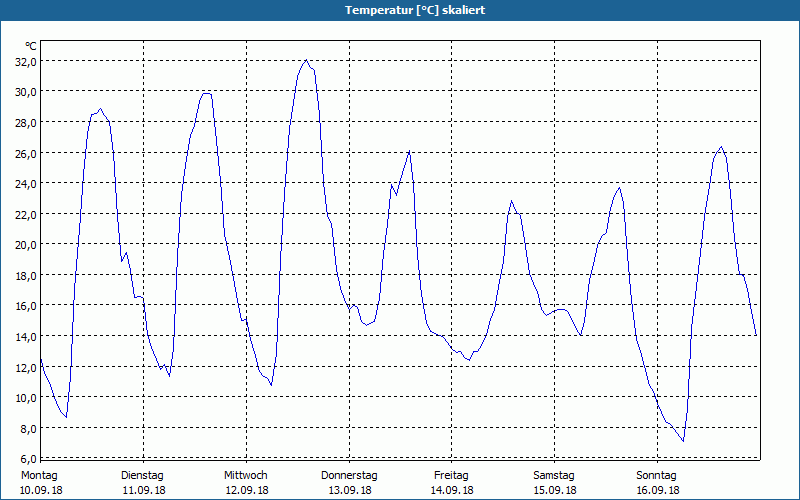
Task: Select the 32,0 axis value
Action: point(26,62)
